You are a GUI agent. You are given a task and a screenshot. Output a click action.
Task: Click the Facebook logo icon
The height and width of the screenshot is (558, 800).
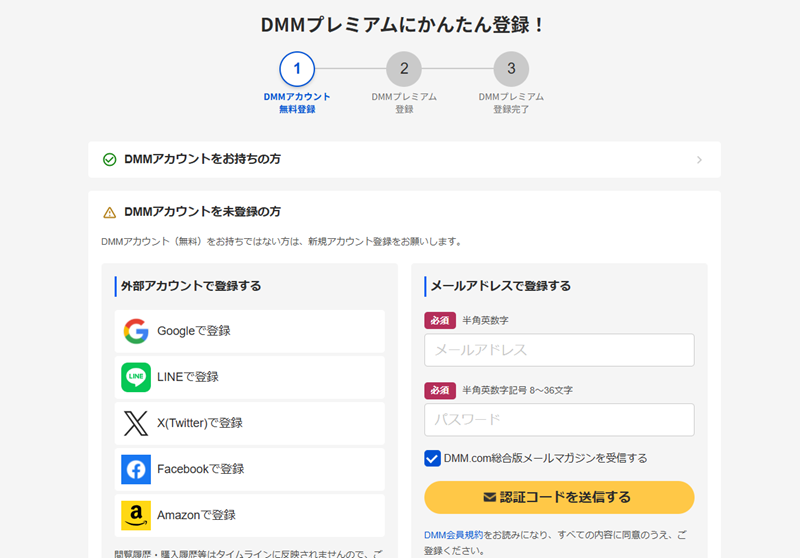[136, 469]
